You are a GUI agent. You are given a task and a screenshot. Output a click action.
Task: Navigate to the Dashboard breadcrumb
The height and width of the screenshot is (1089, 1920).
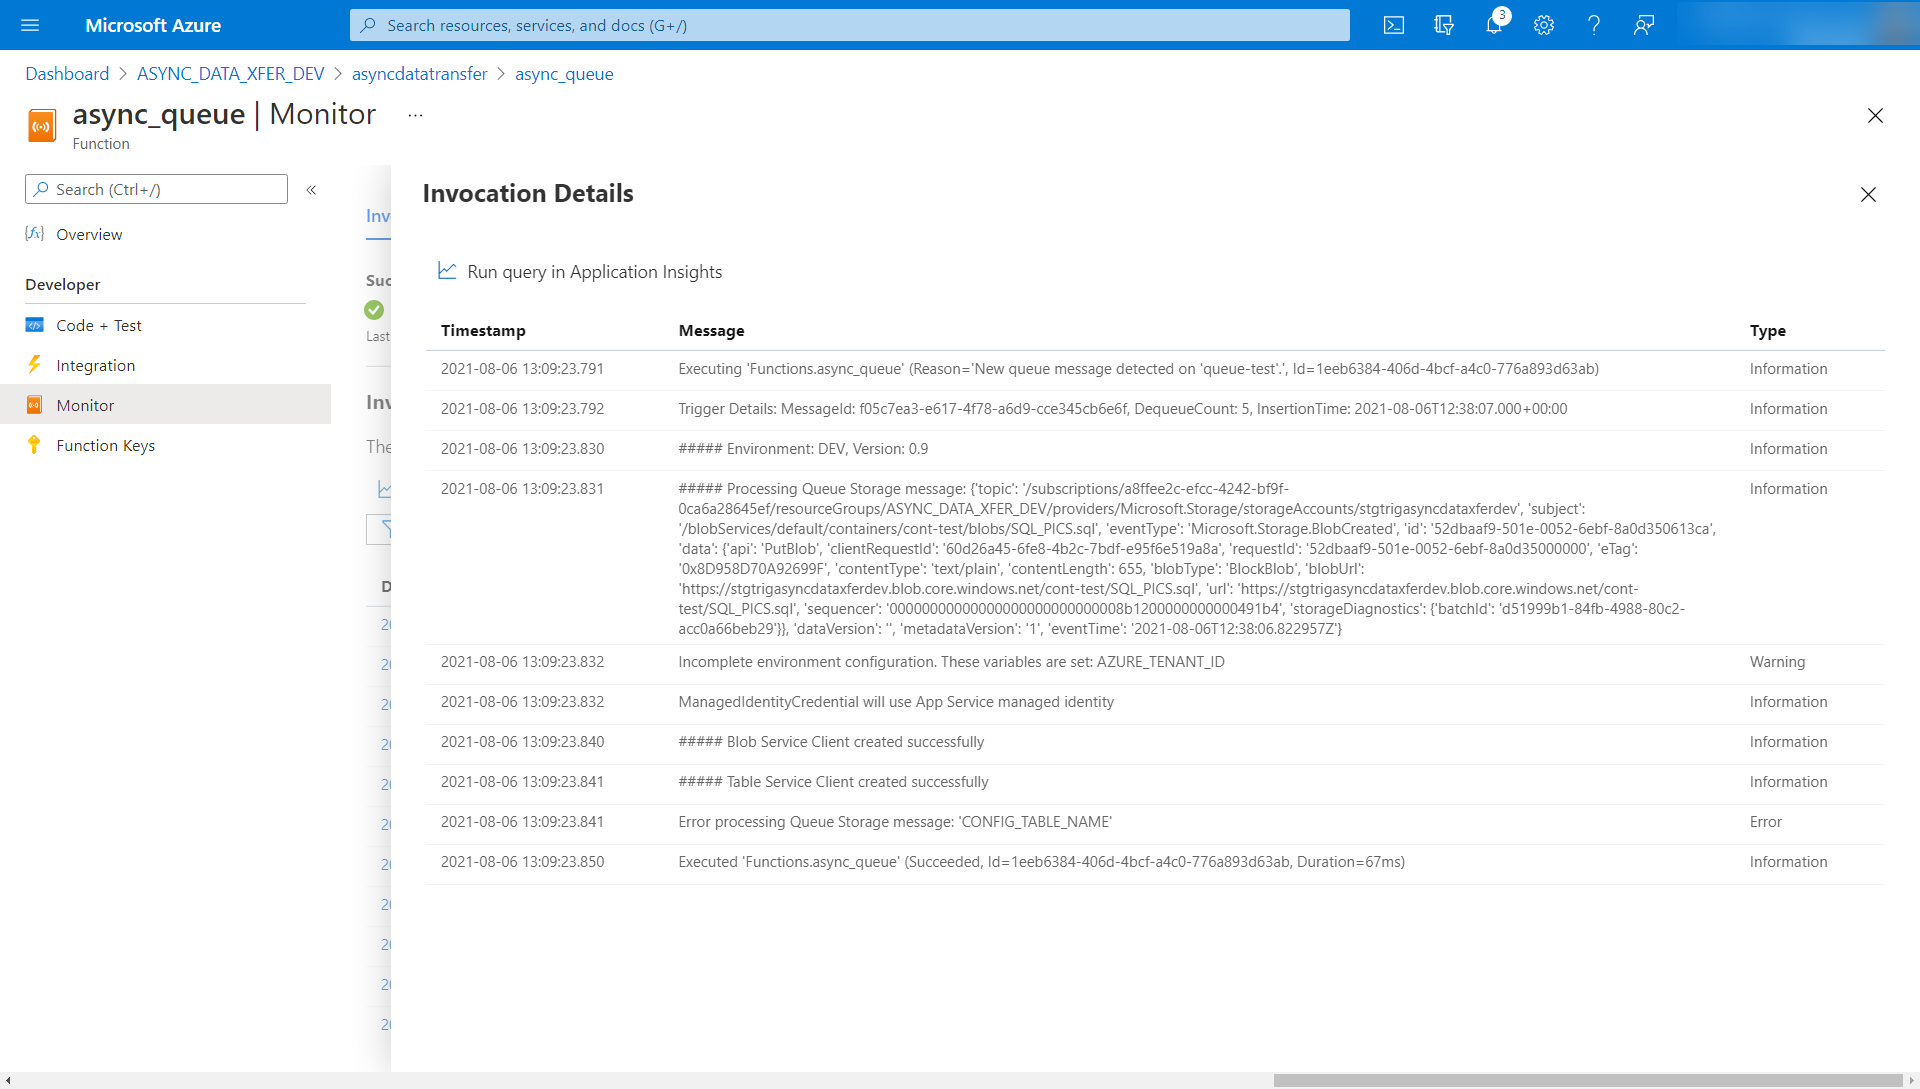(67, 73)
